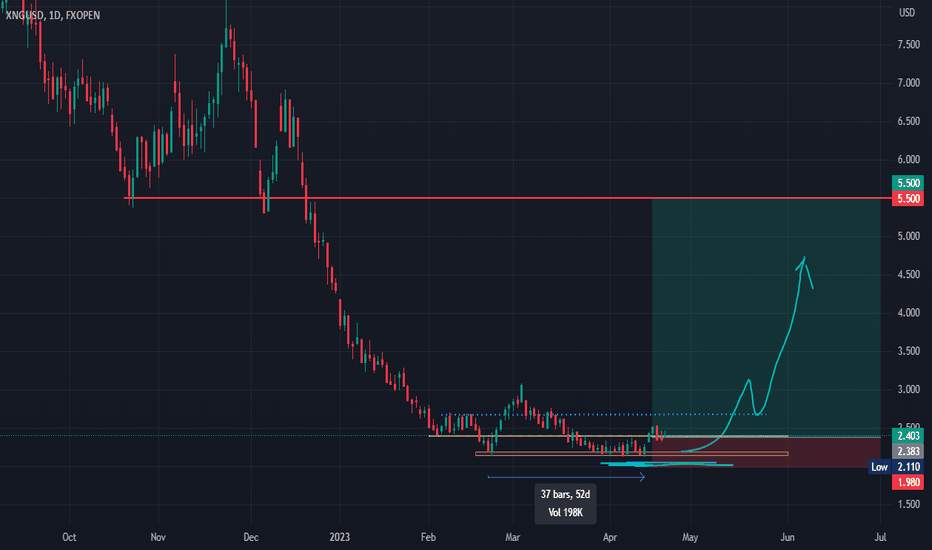Select the red 1.980 stop level label
This screenshot has height=550, width=932.
point(908,482)
